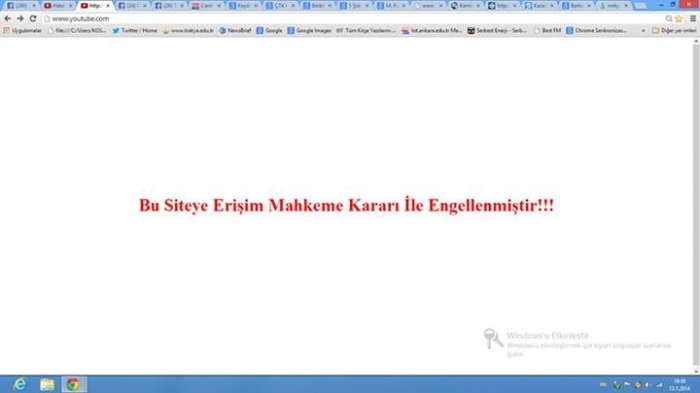Screen dimensions: 700x393
Task: Bookmark this page with the star icon
Action: (x=679, y=19)
